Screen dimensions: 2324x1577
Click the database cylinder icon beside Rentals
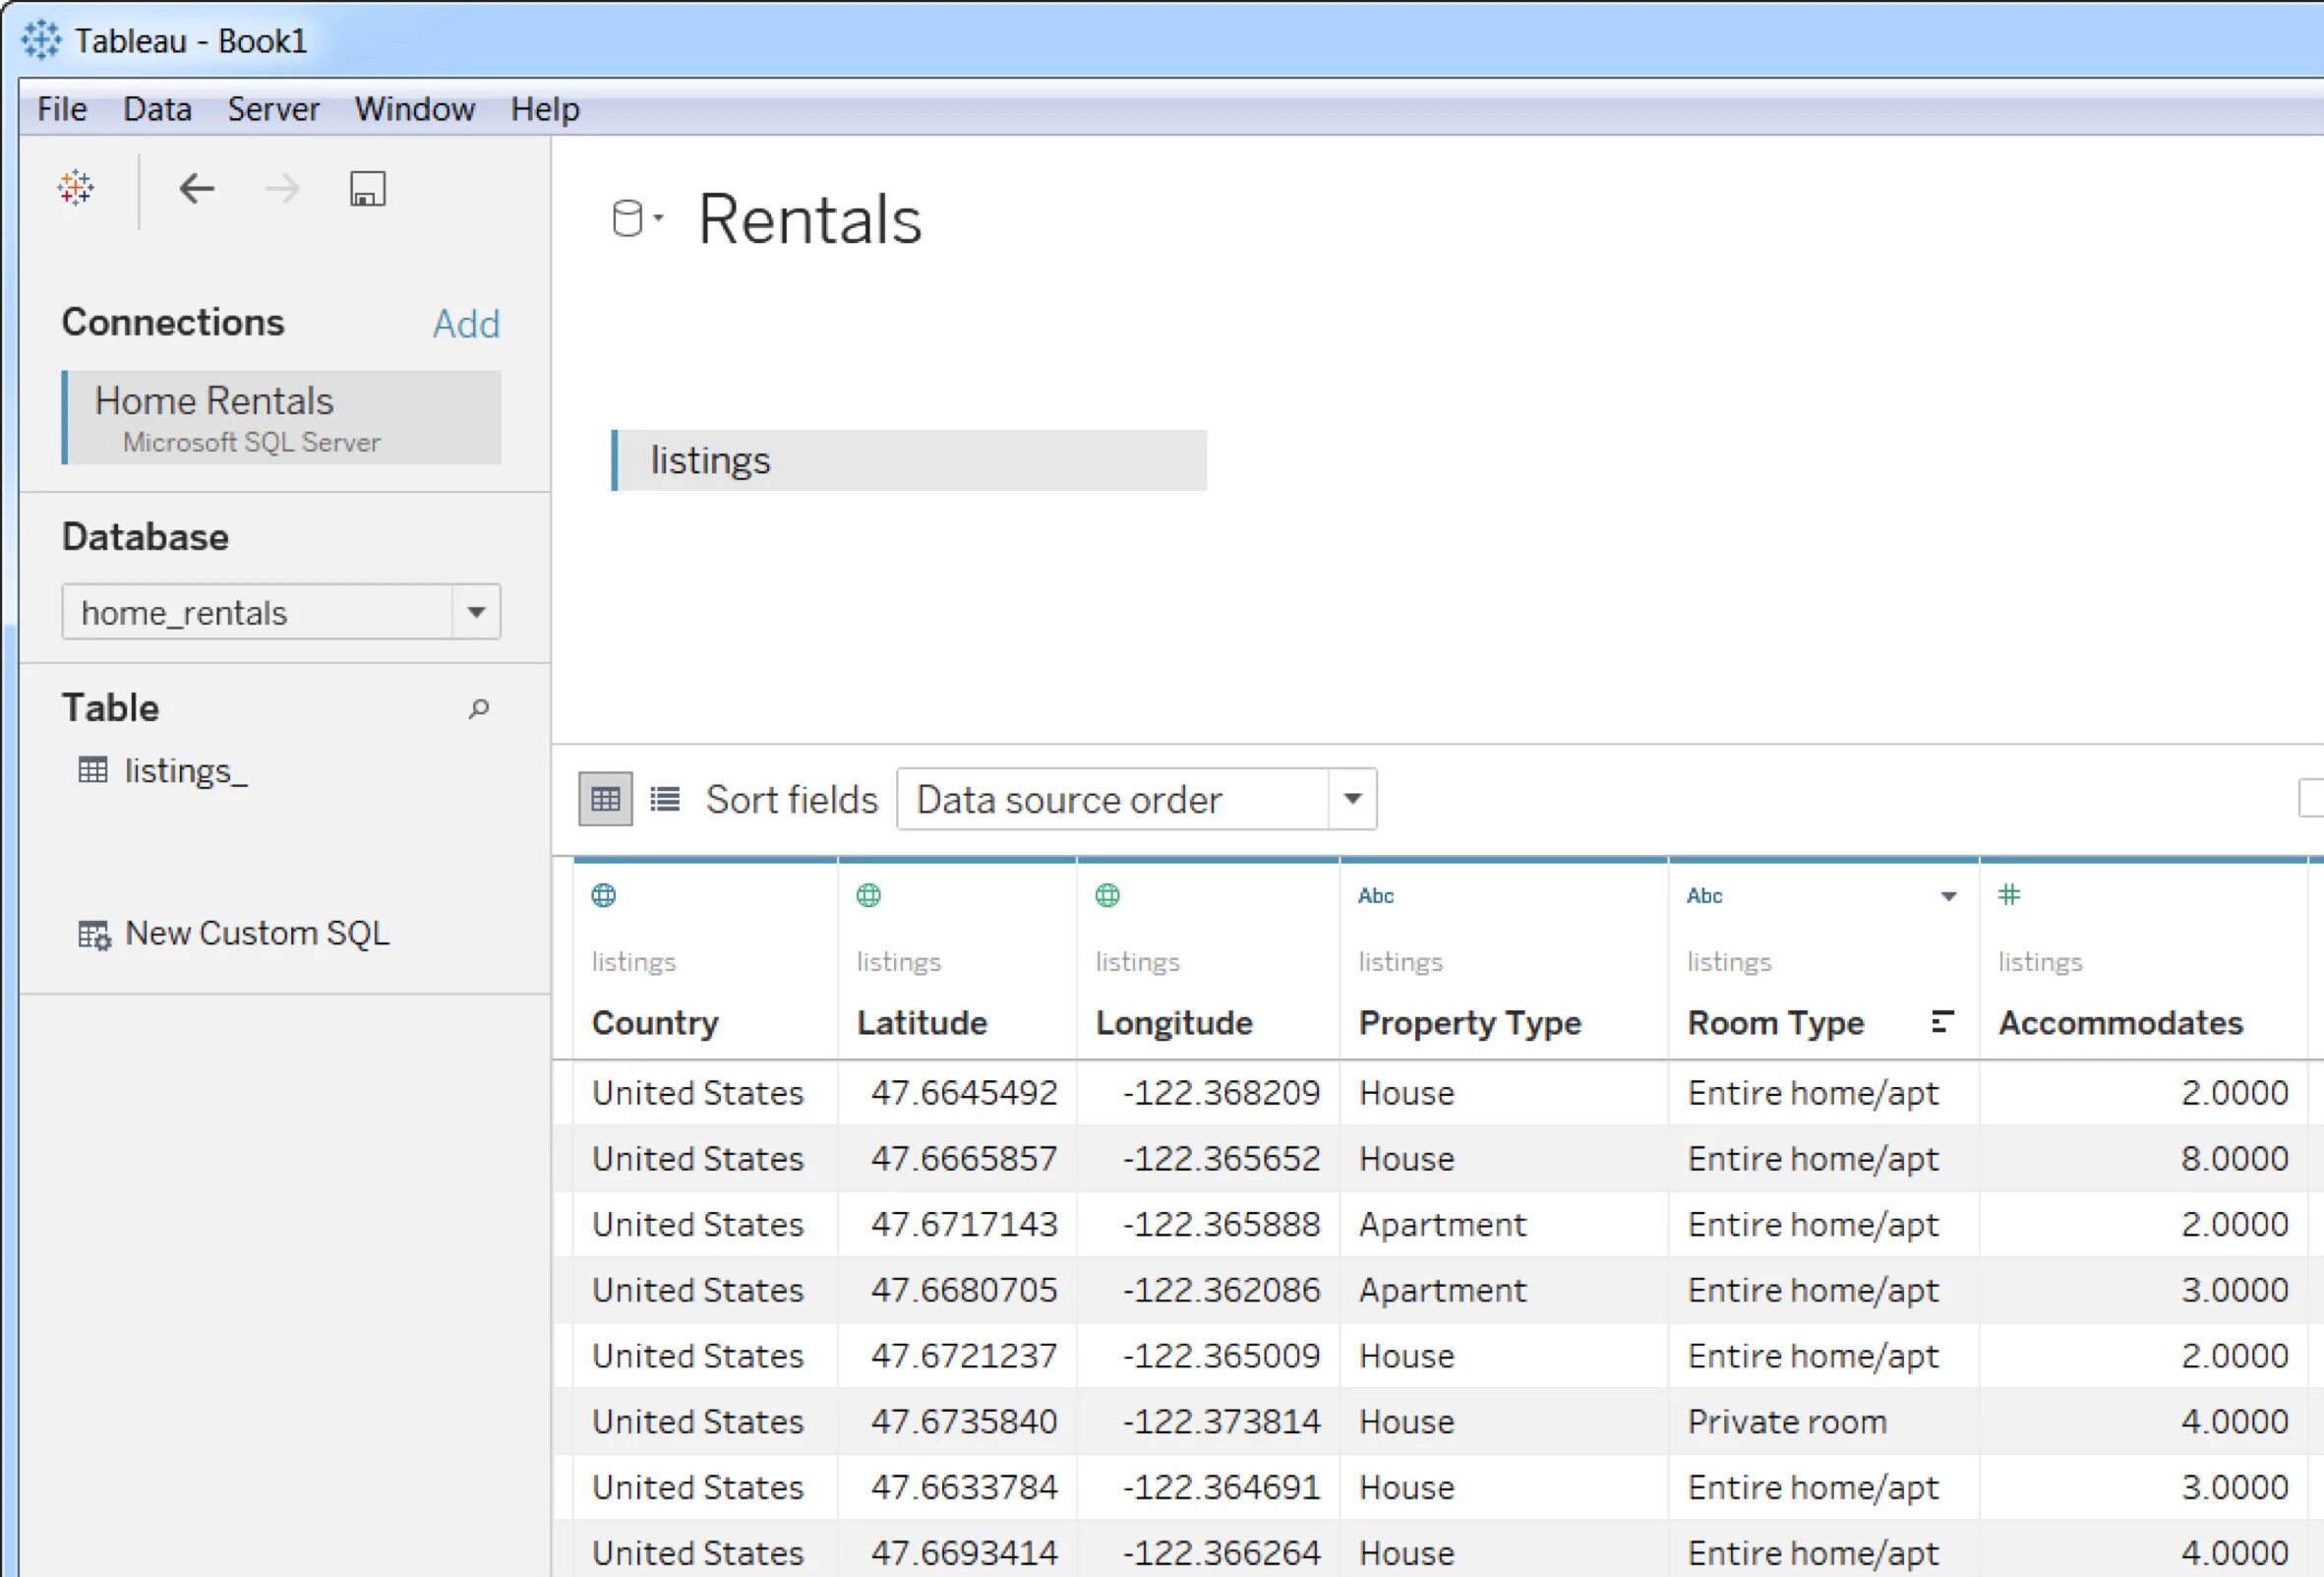click(628, 218)
